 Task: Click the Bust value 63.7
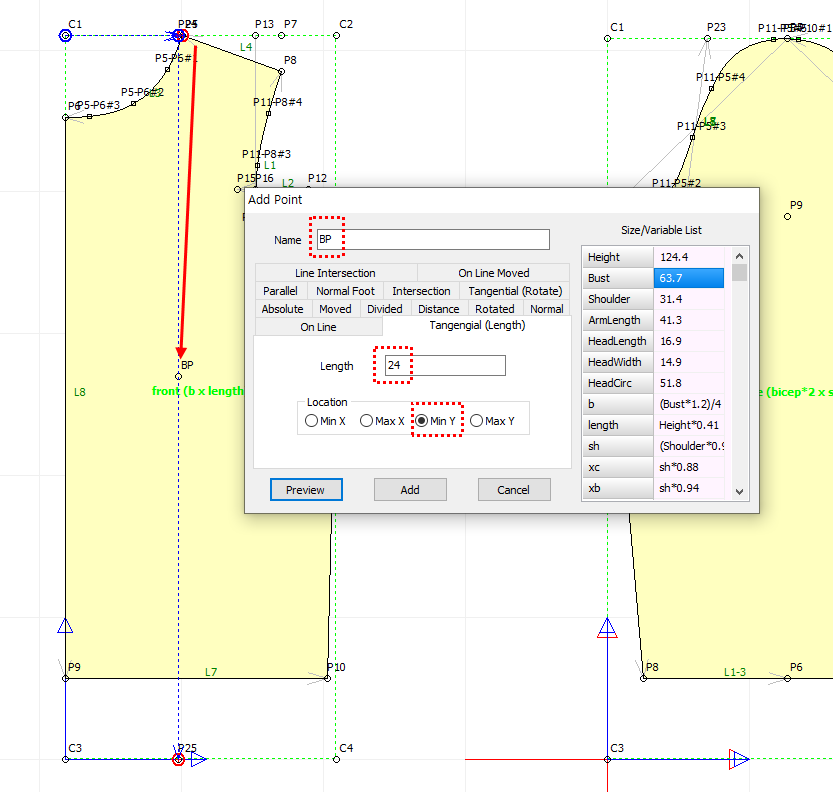pos(688,278)
